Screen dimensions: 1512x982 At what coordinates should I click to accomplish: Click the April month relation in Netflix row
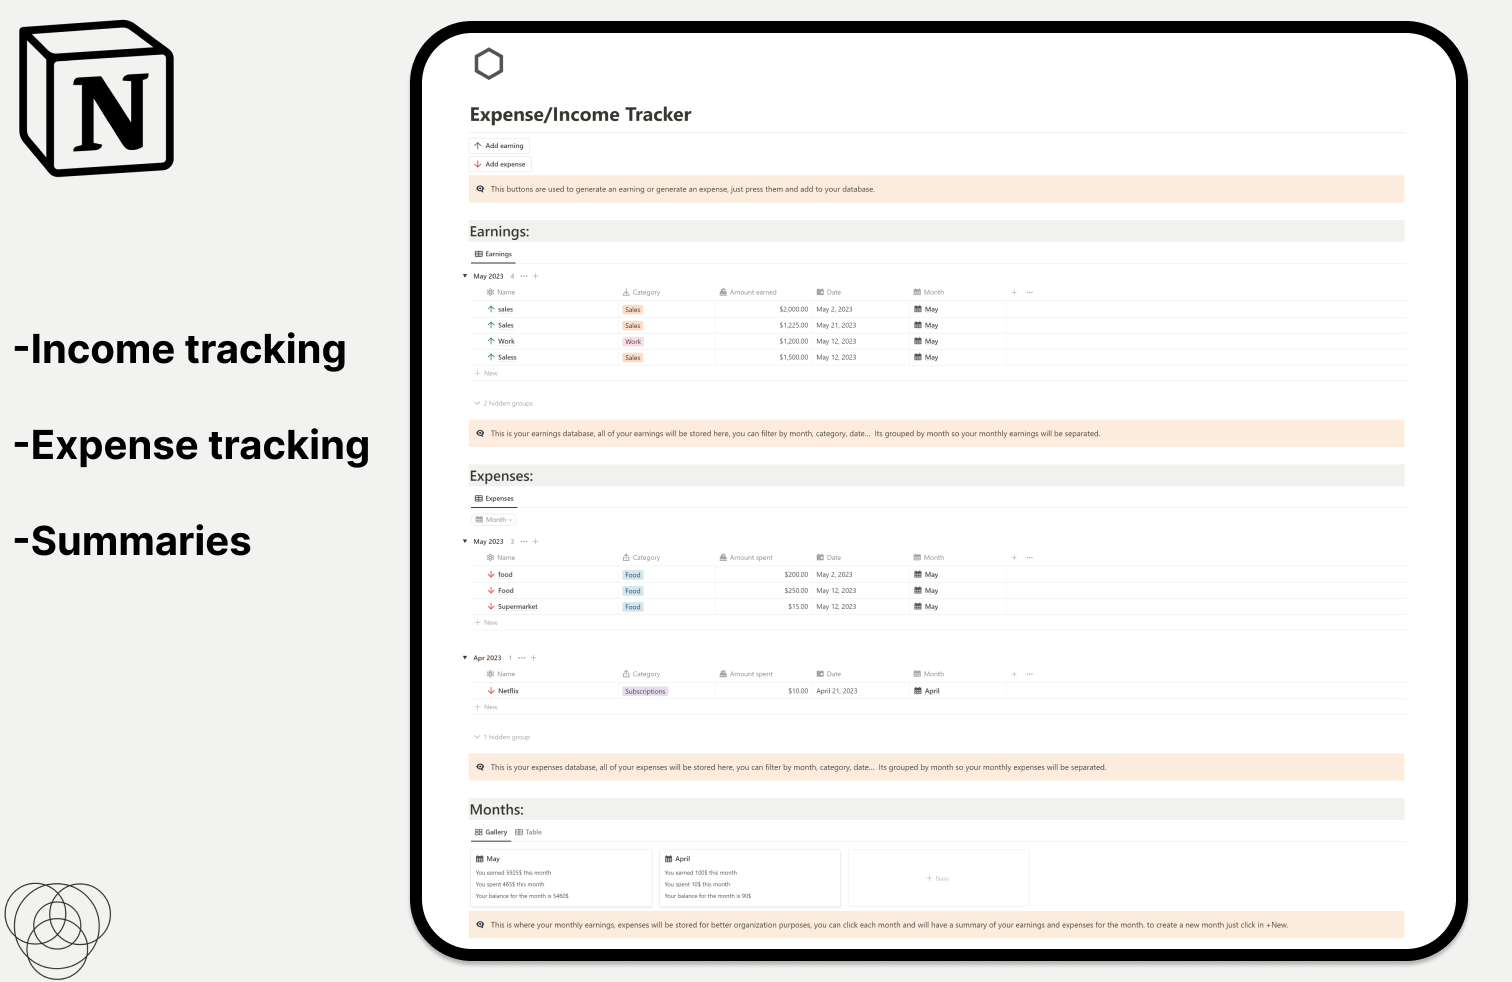click(x=927, y=690)
